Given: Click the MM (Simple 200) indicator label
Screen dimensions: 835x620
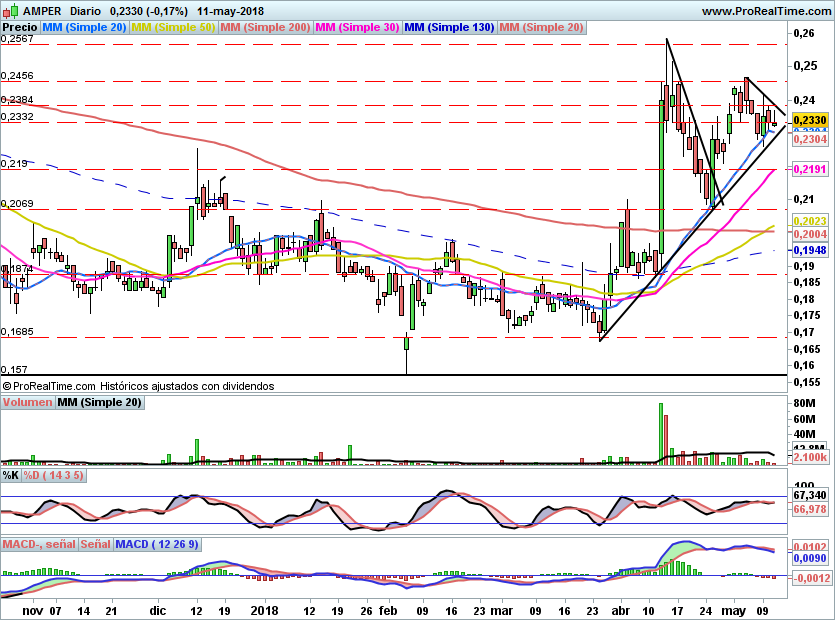Looking at the screenshot, I should [265, 27].
